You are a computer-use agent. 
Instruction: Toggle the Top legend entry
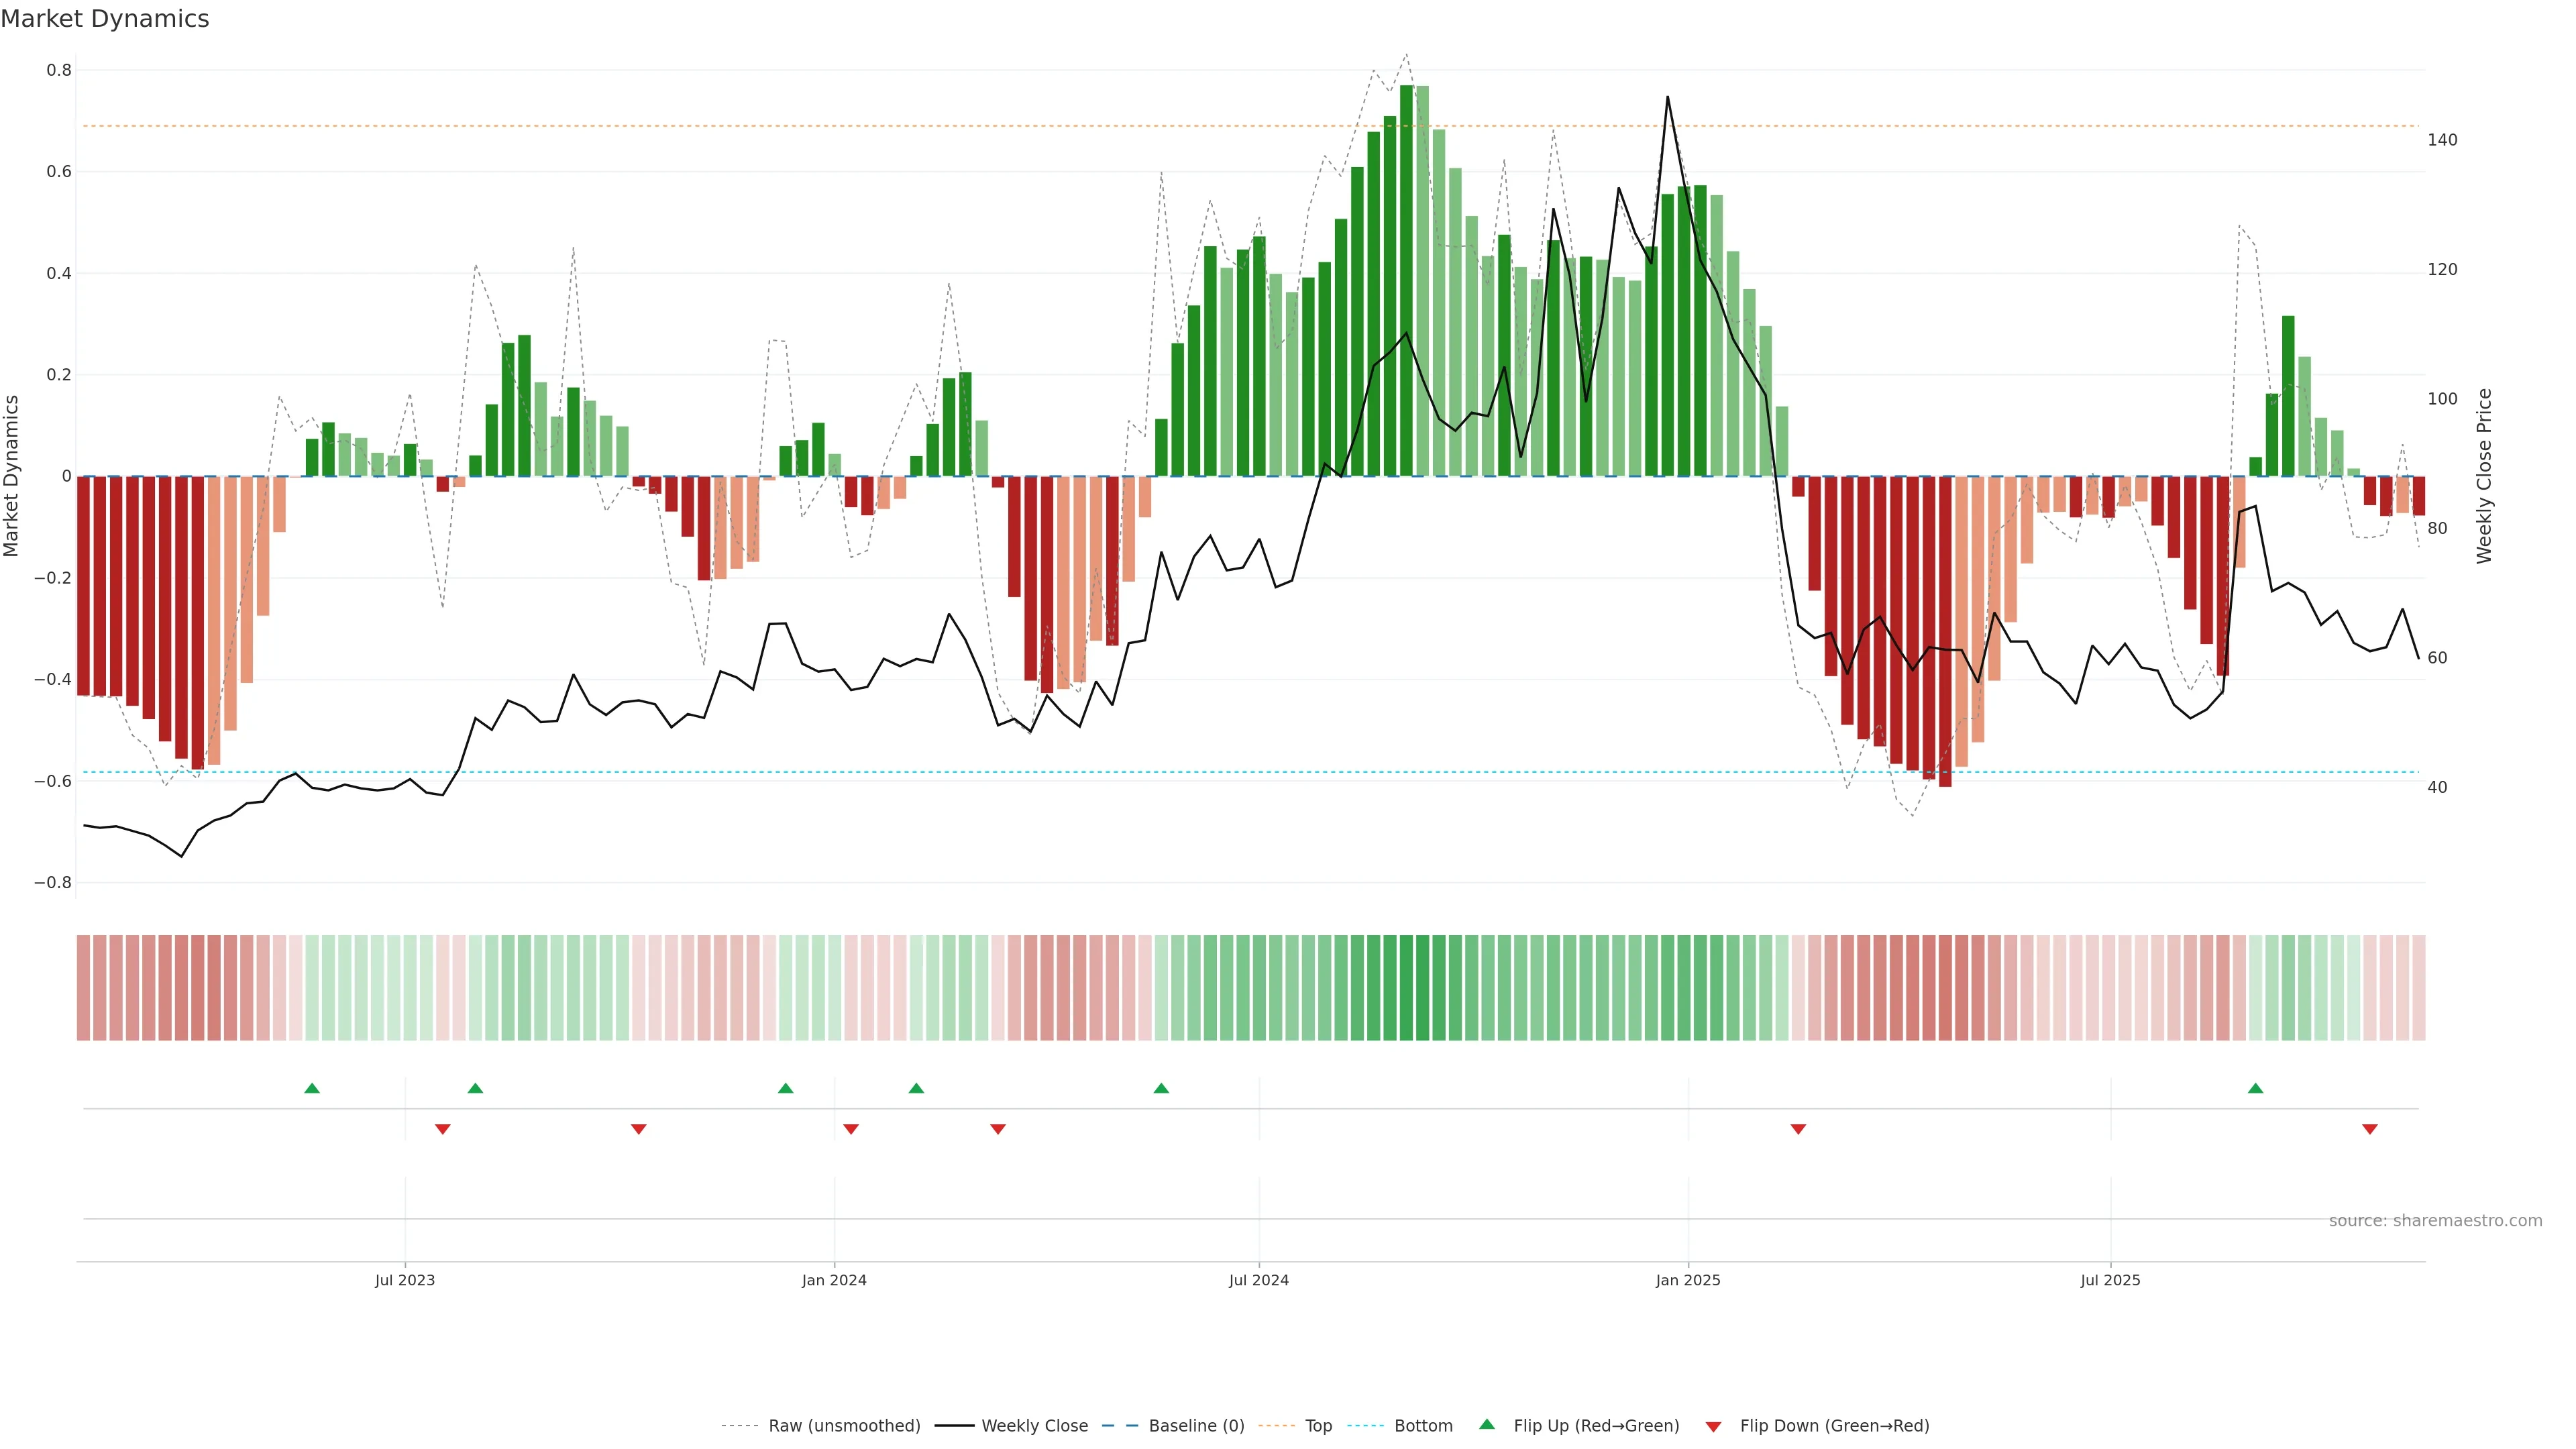[x=1318, y=1426]
